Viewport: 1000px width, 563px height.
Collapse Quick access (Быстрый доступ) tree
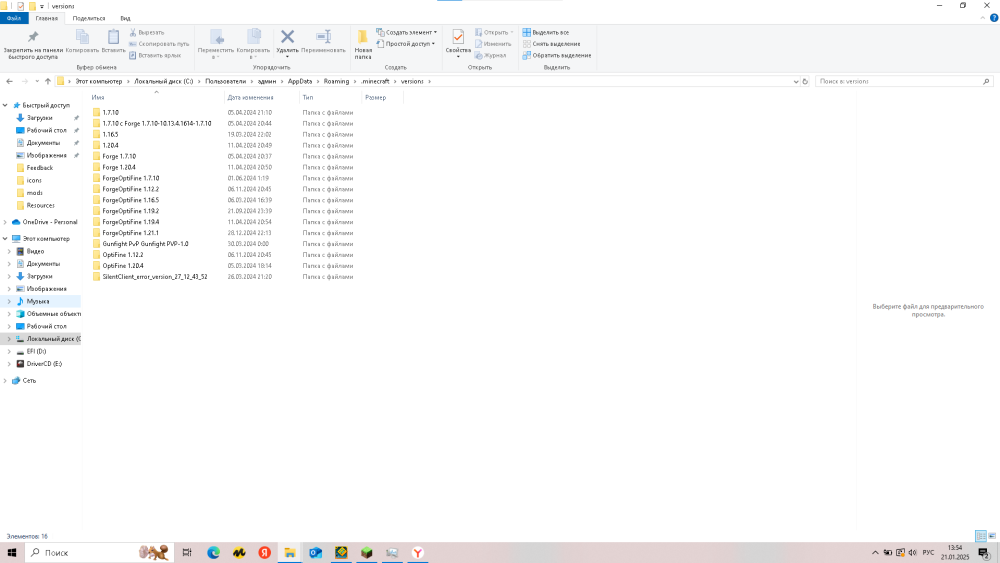(x=5, y=105)
